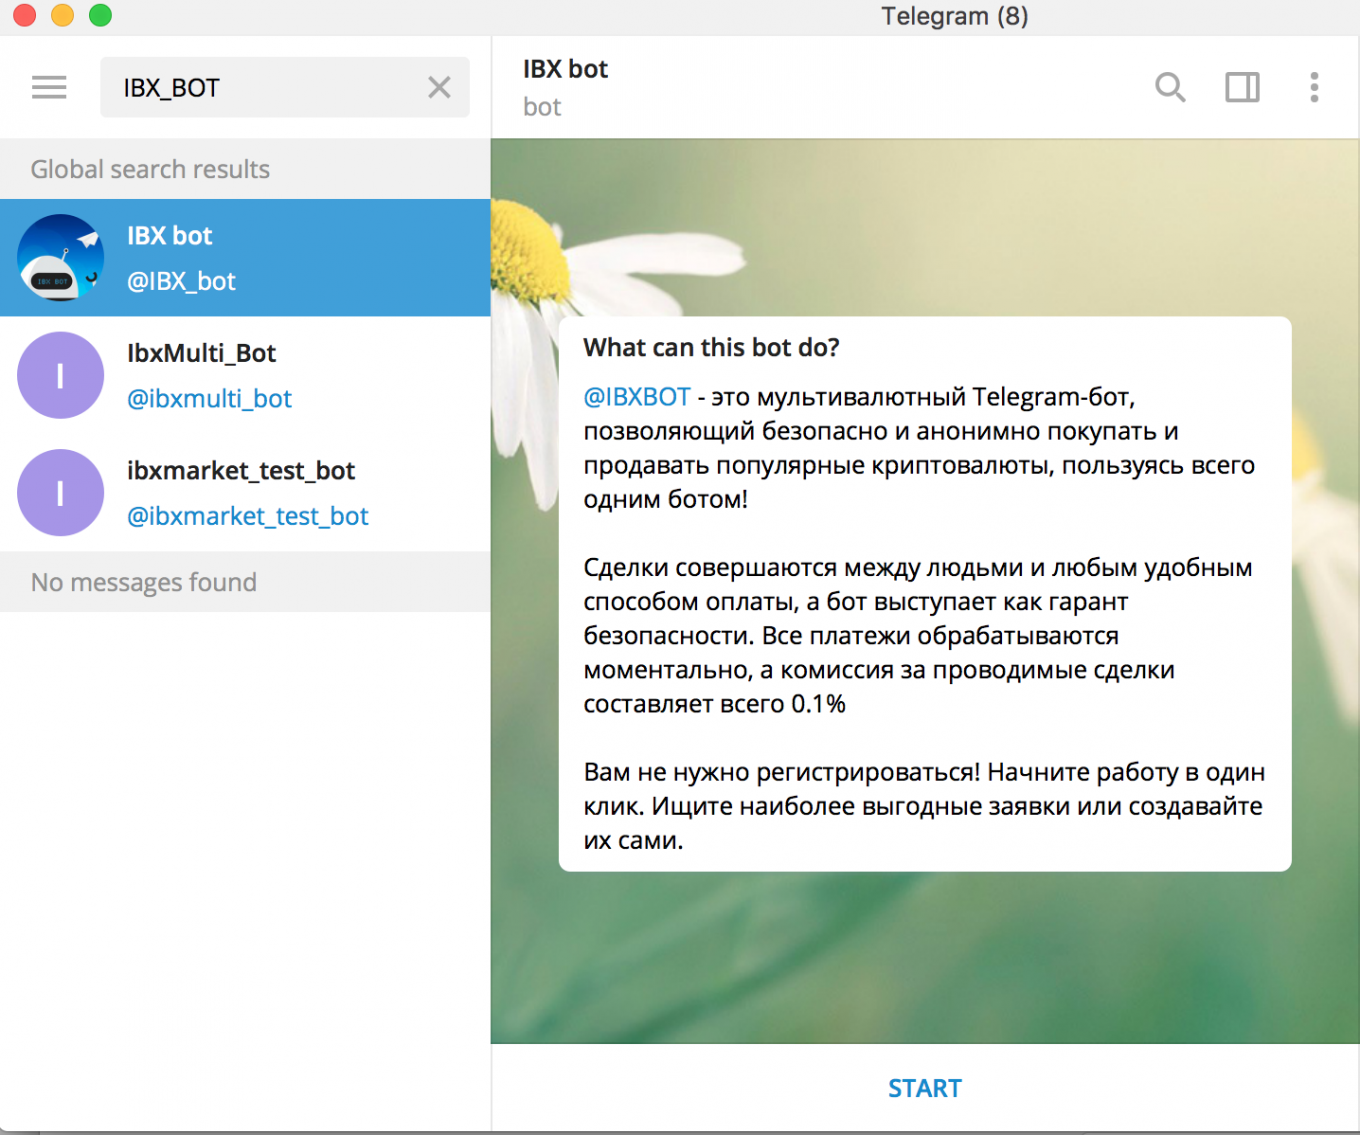Click the yellow minimize window button
The width and height of the screenshot is (1360, 1135).
(62, 15)
